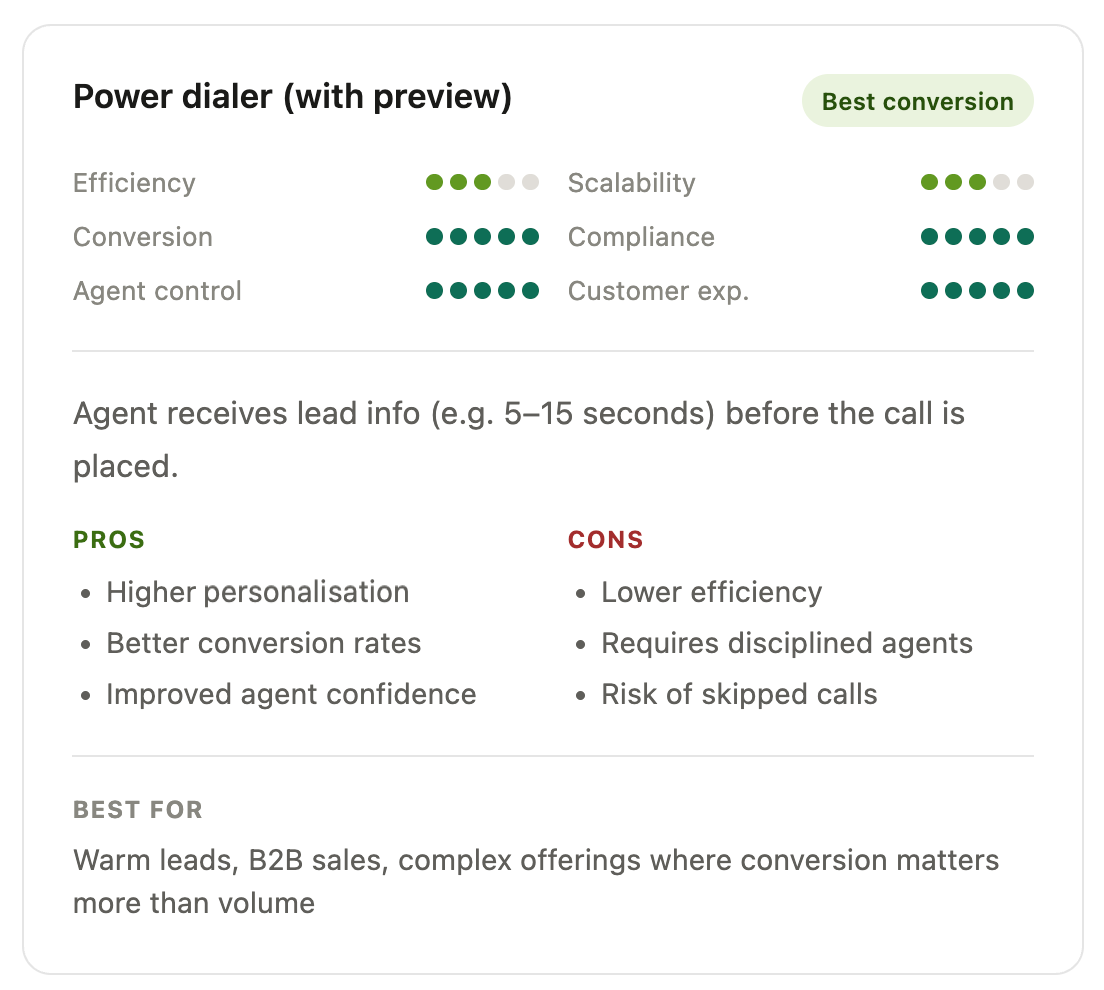The height and width of the screenshot is (990, 1104).
Task: Click the Power dialer (with preview) title
Action: pos(292,96)
